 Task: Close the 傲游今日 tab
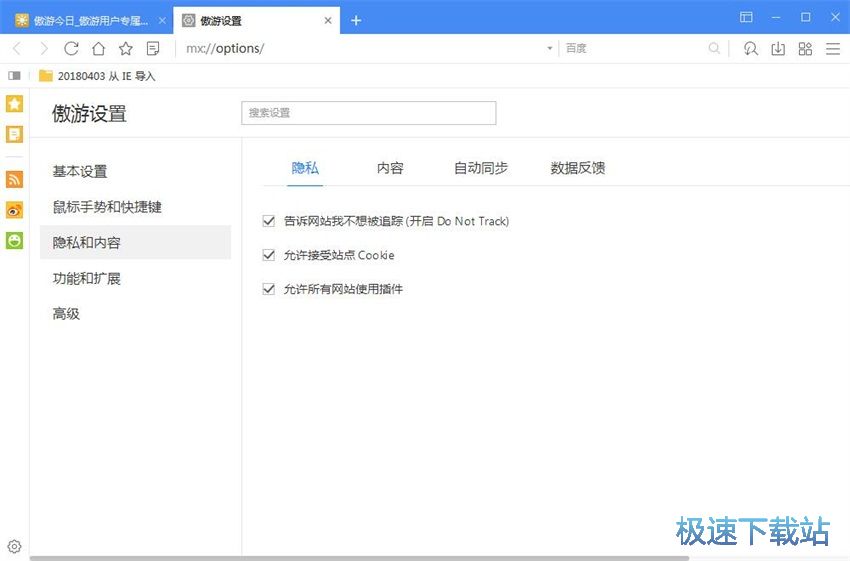162,21
